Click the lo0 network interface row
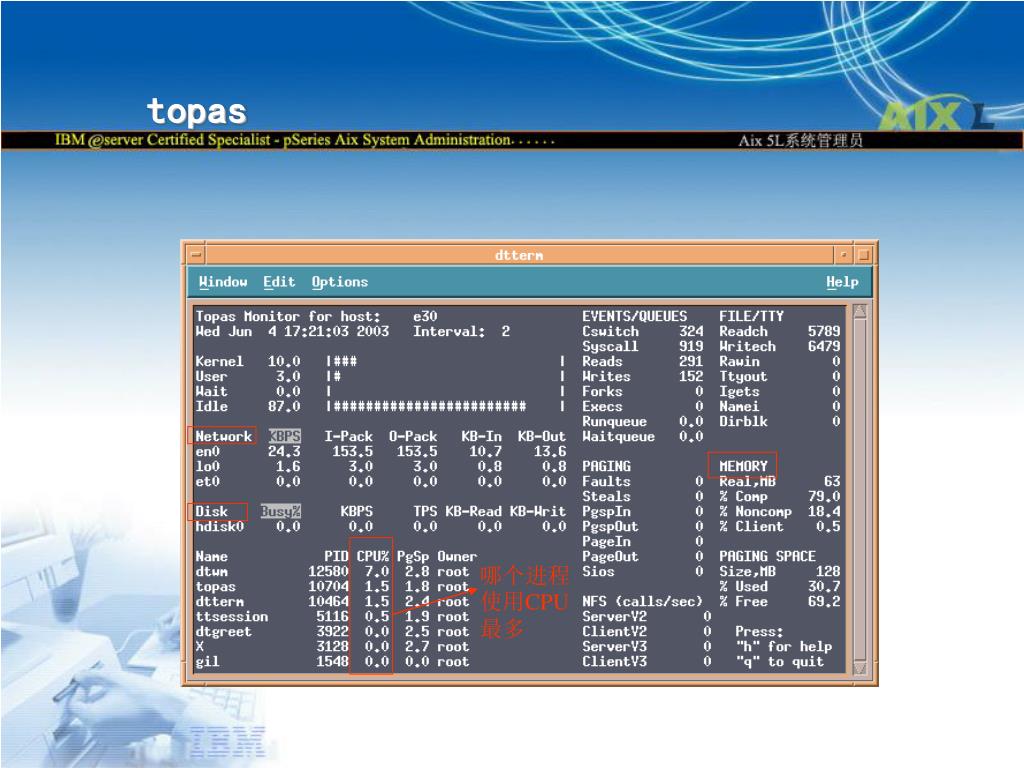This screenshot has width=1024, height=768. click(381, 466)
